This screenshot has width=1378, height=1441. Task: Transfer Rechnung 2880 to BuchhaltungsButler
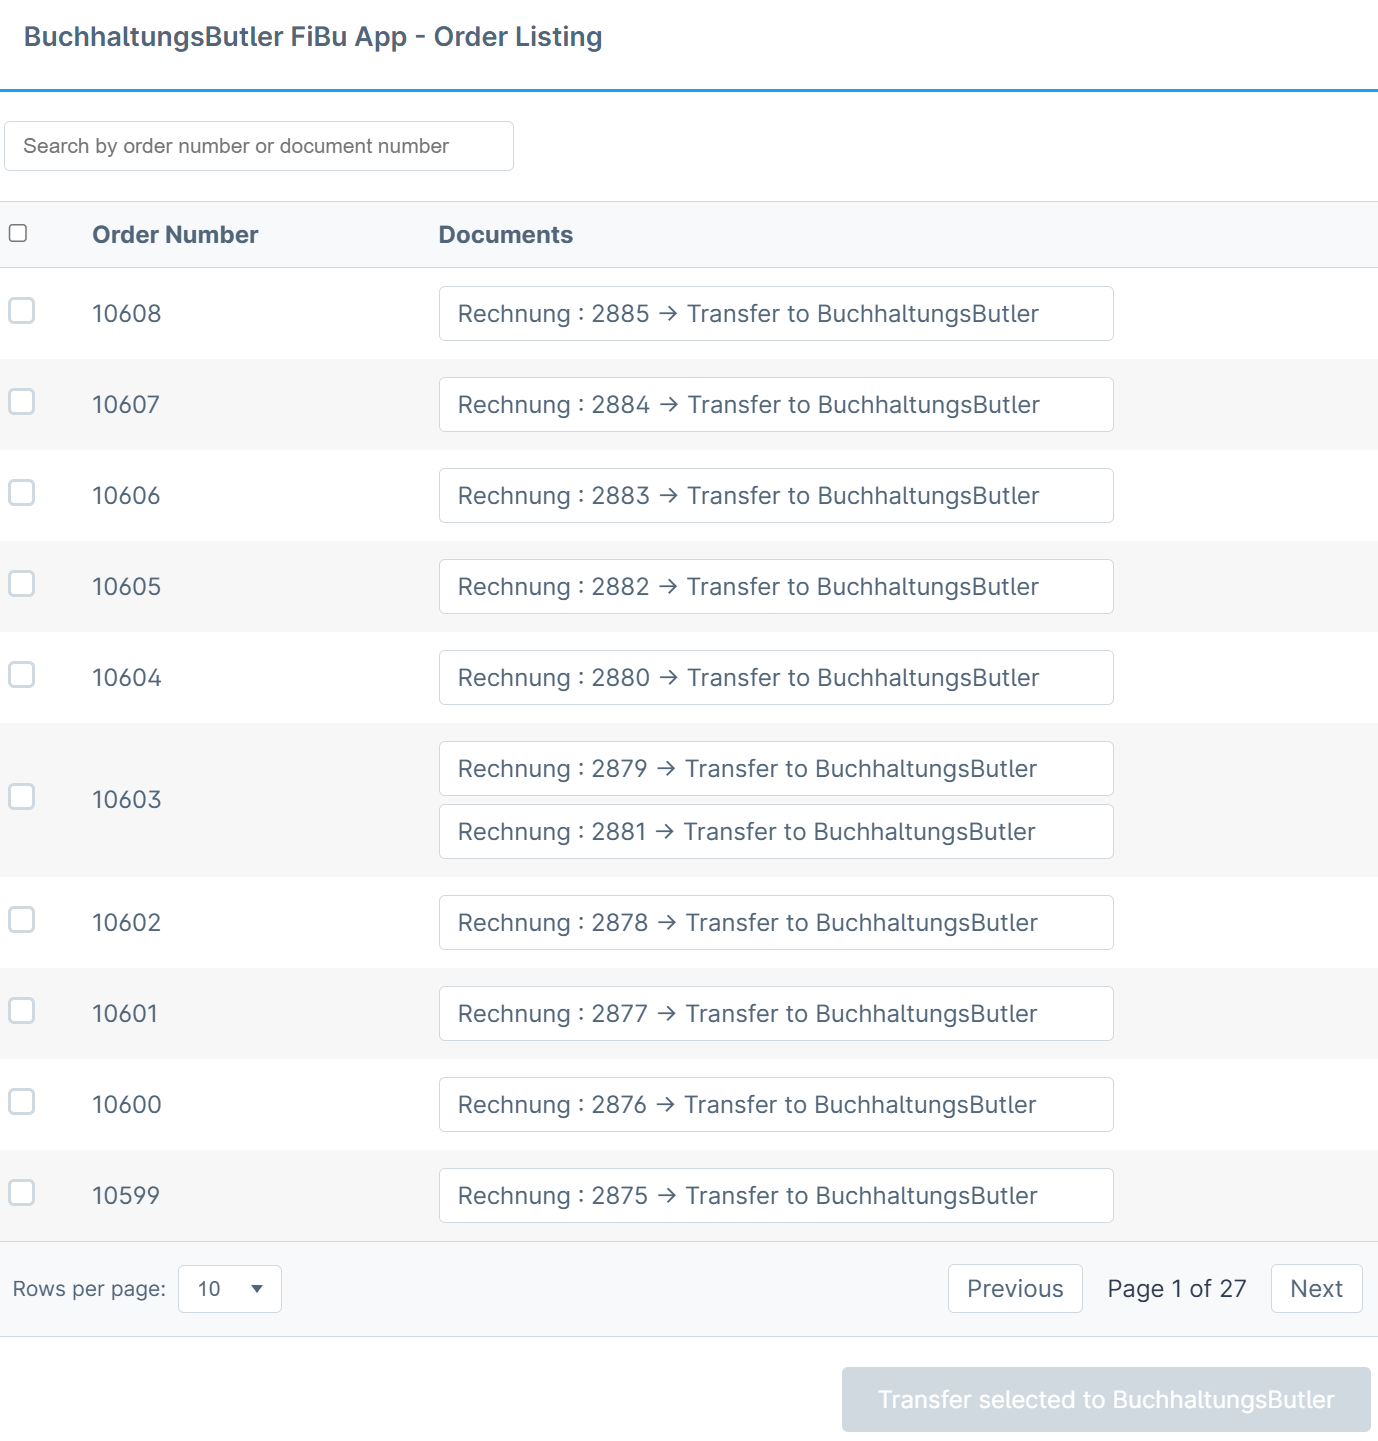pos(776,678)
